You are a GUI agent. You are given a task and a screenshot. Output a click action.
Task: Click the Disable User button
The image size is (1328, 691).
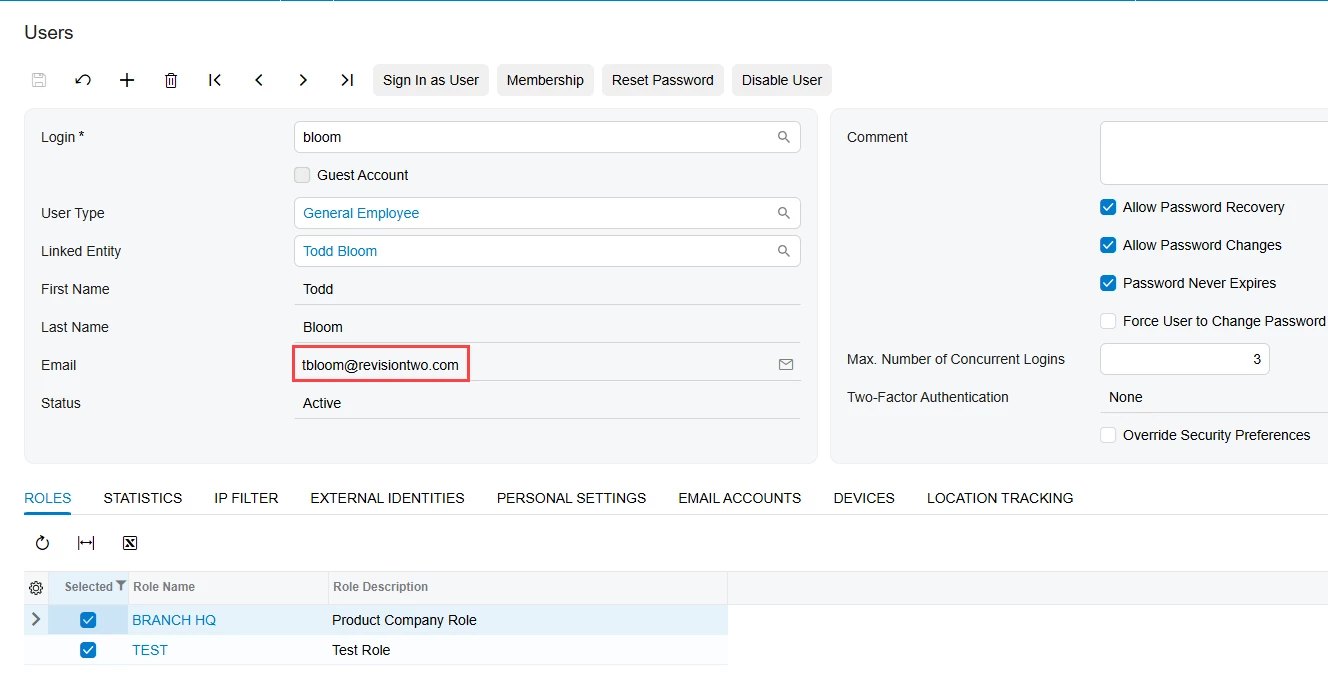click(x=782, y=80)
